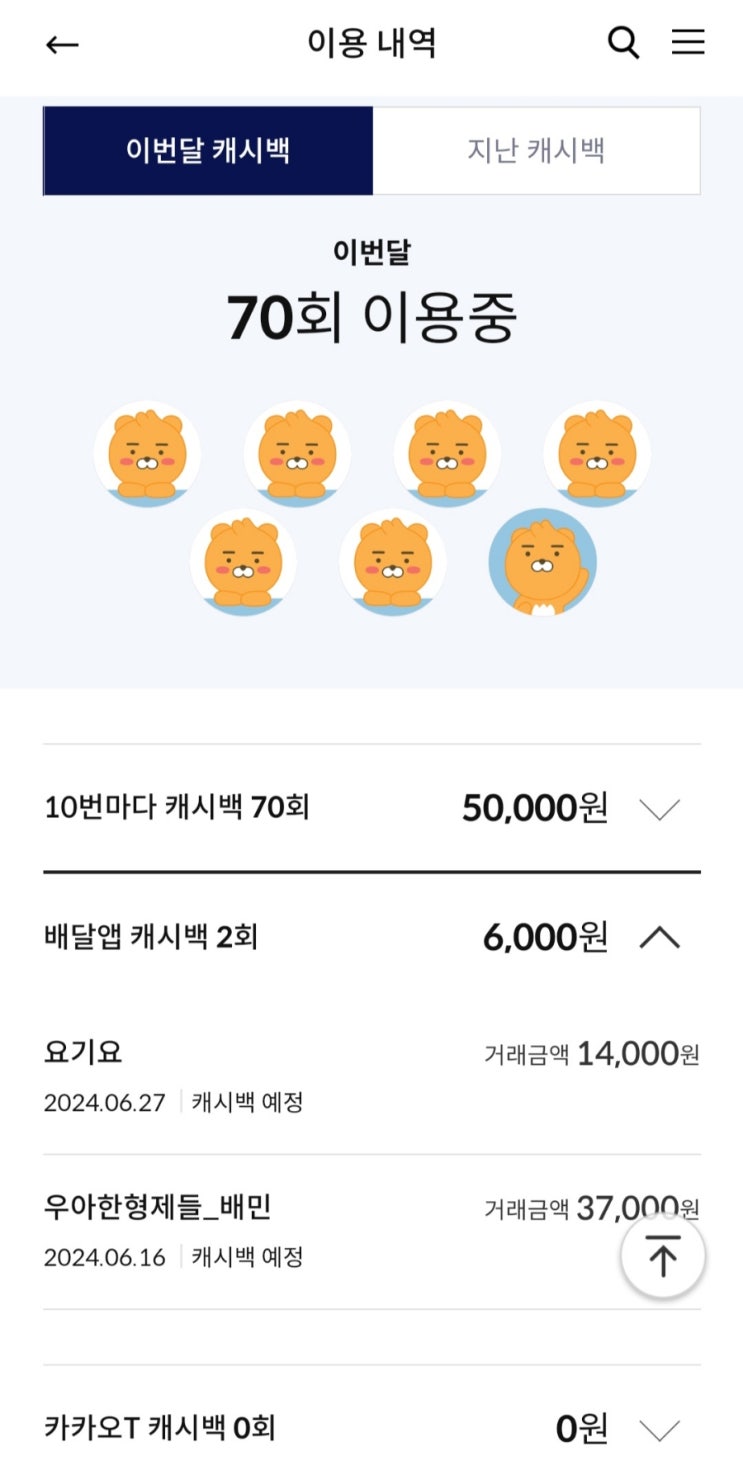Tap the 이용 내역 page title
The width and height of the screenshot is (743, 1461).
point(371,44)
